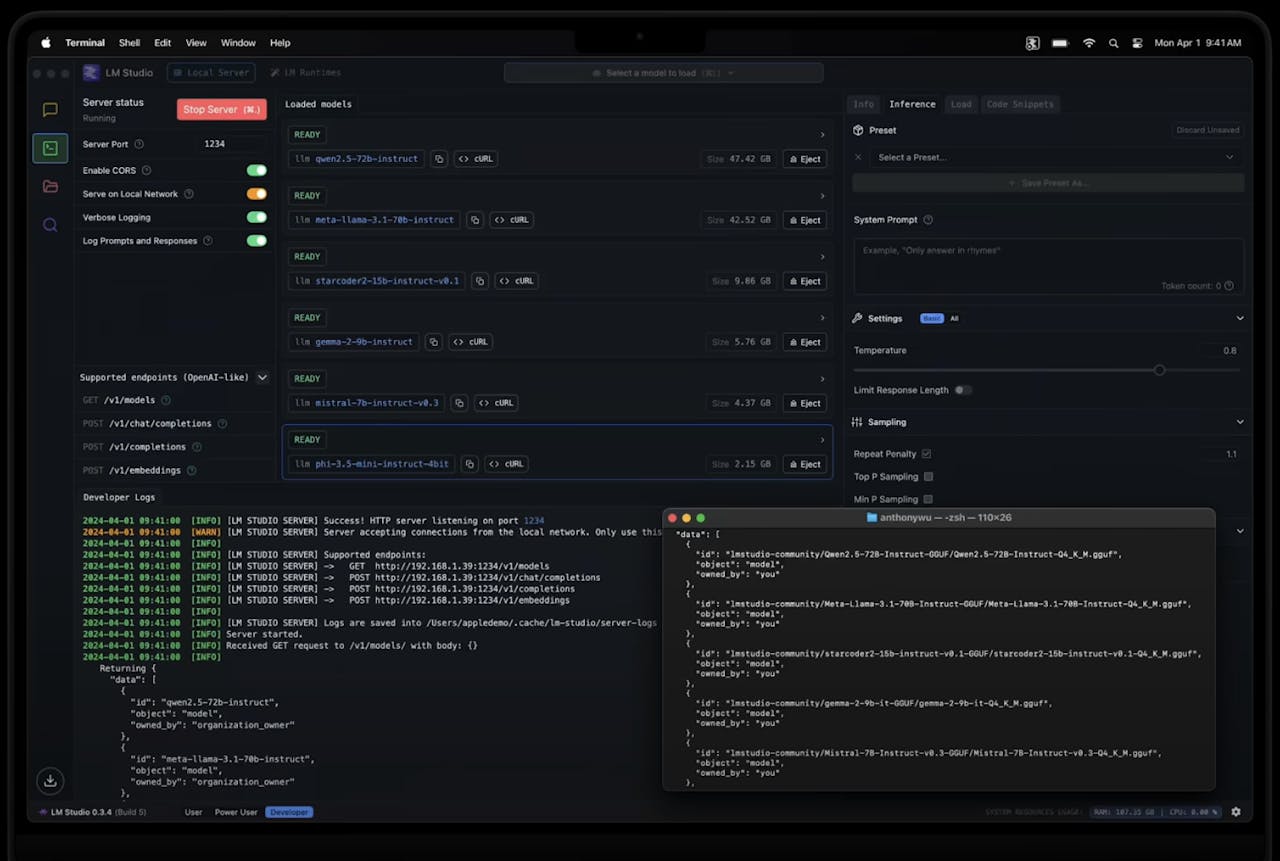Image resolution: width=1280 pixels, height=861 pixels.
Task: Check the Repeat Penalty checkbox
Action: coord(926,454)
